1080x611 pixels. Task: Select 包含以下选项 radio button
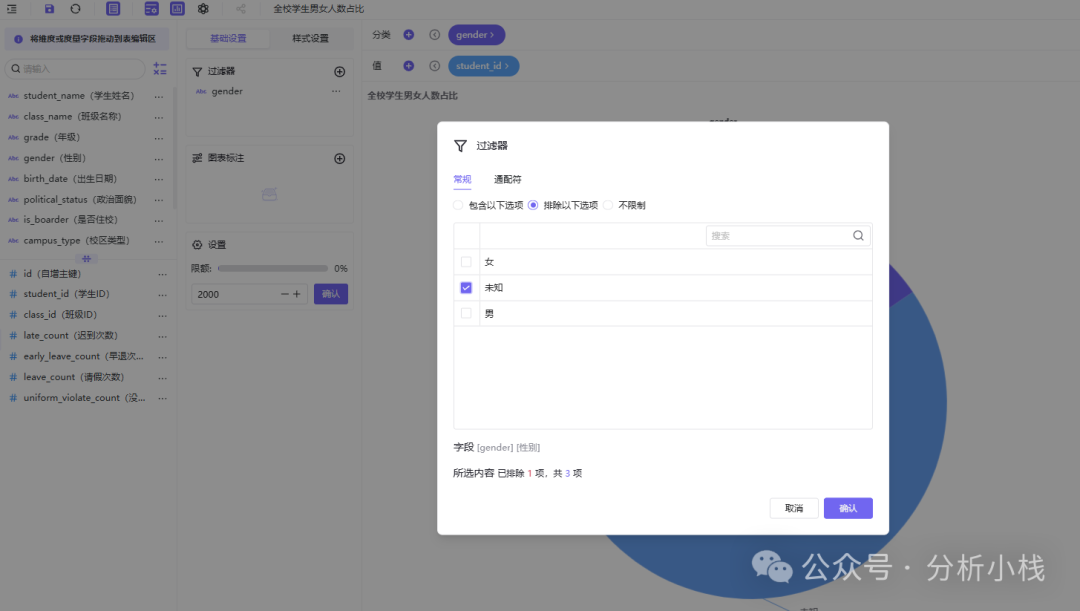458,205
